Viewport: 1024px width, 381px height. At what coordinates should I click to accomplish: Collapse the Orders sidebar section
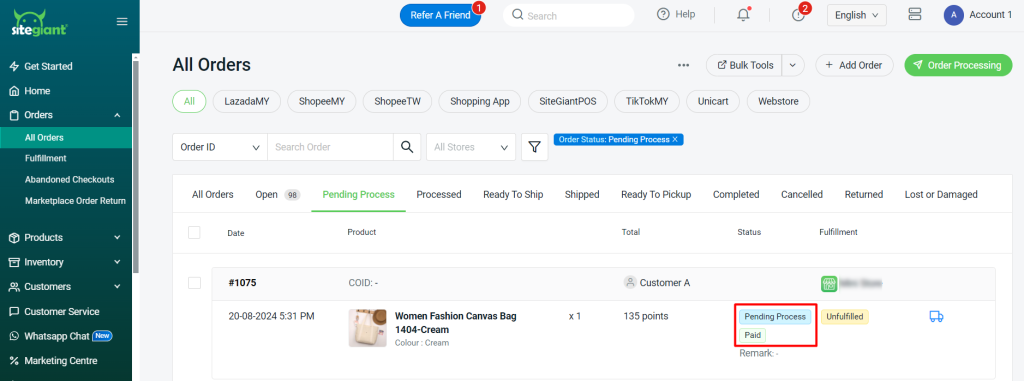click(118, 115)
